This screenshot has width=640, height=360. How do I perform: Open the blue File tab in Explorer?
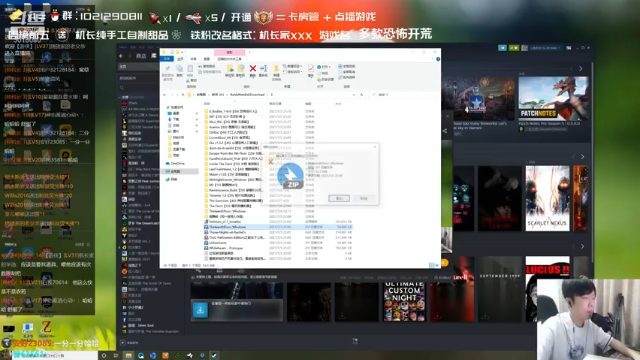click(167, 59)
